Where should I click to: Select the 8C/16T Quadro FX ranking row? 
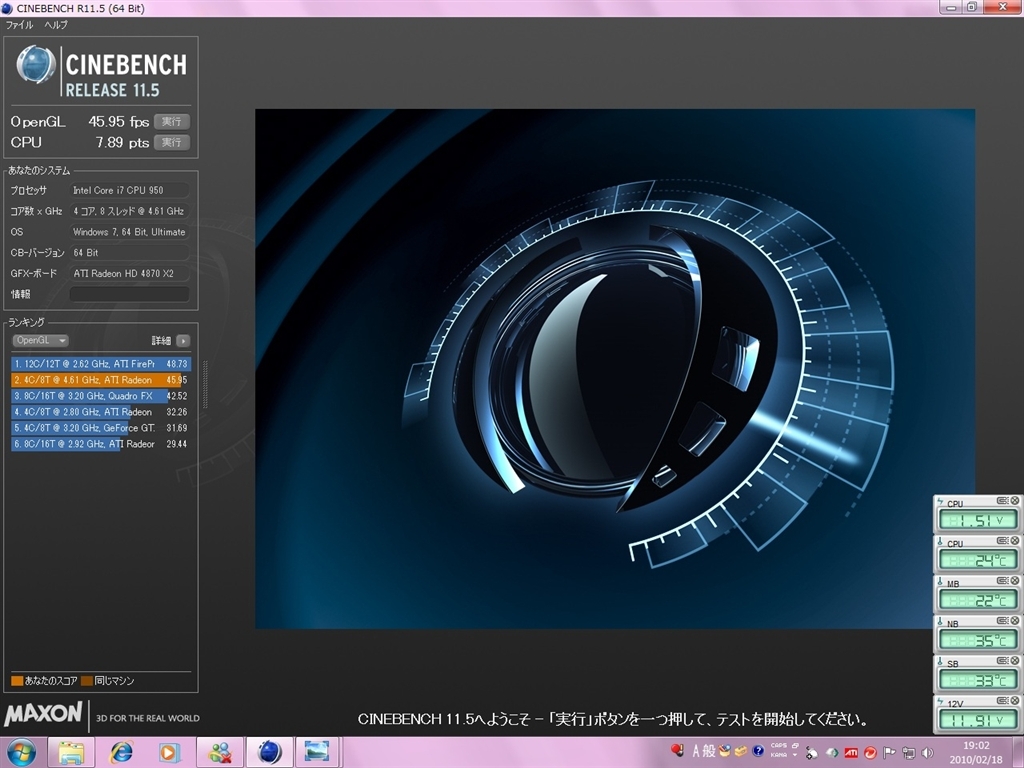pyautogui.click(x=100, y=396)
